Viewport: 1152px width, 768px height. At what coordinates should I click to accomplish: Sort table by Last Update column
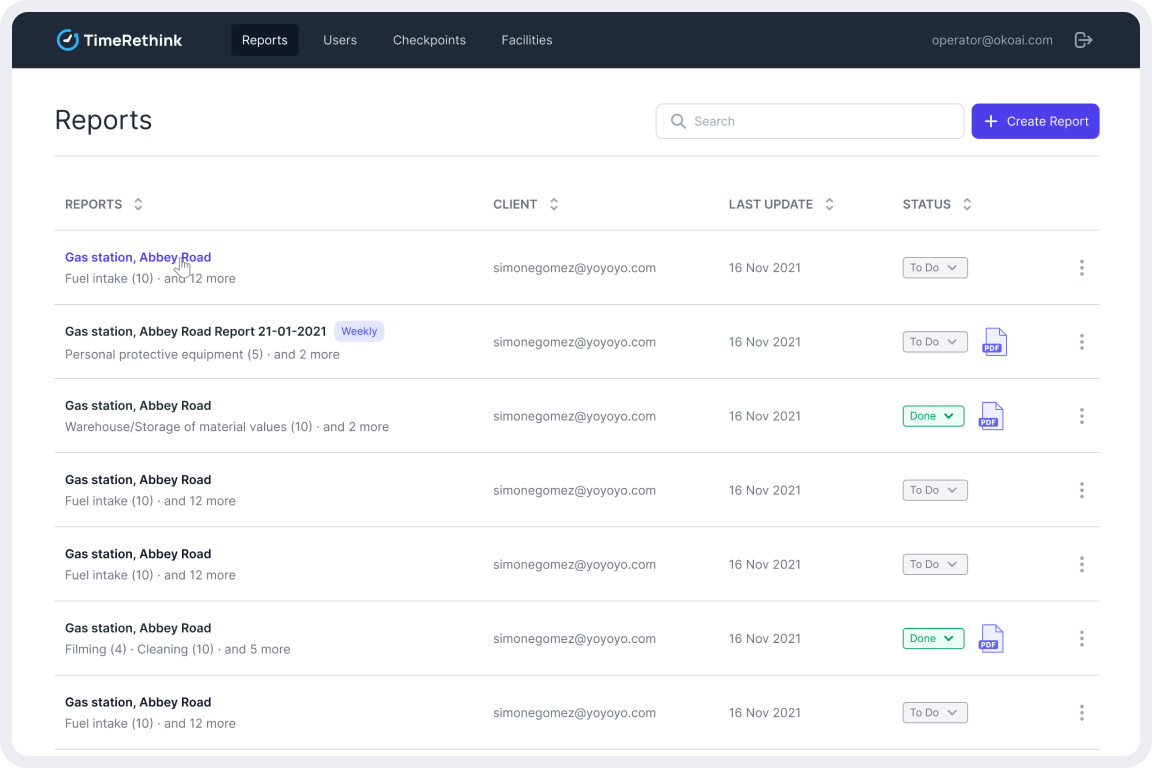(x=829, y=204)
